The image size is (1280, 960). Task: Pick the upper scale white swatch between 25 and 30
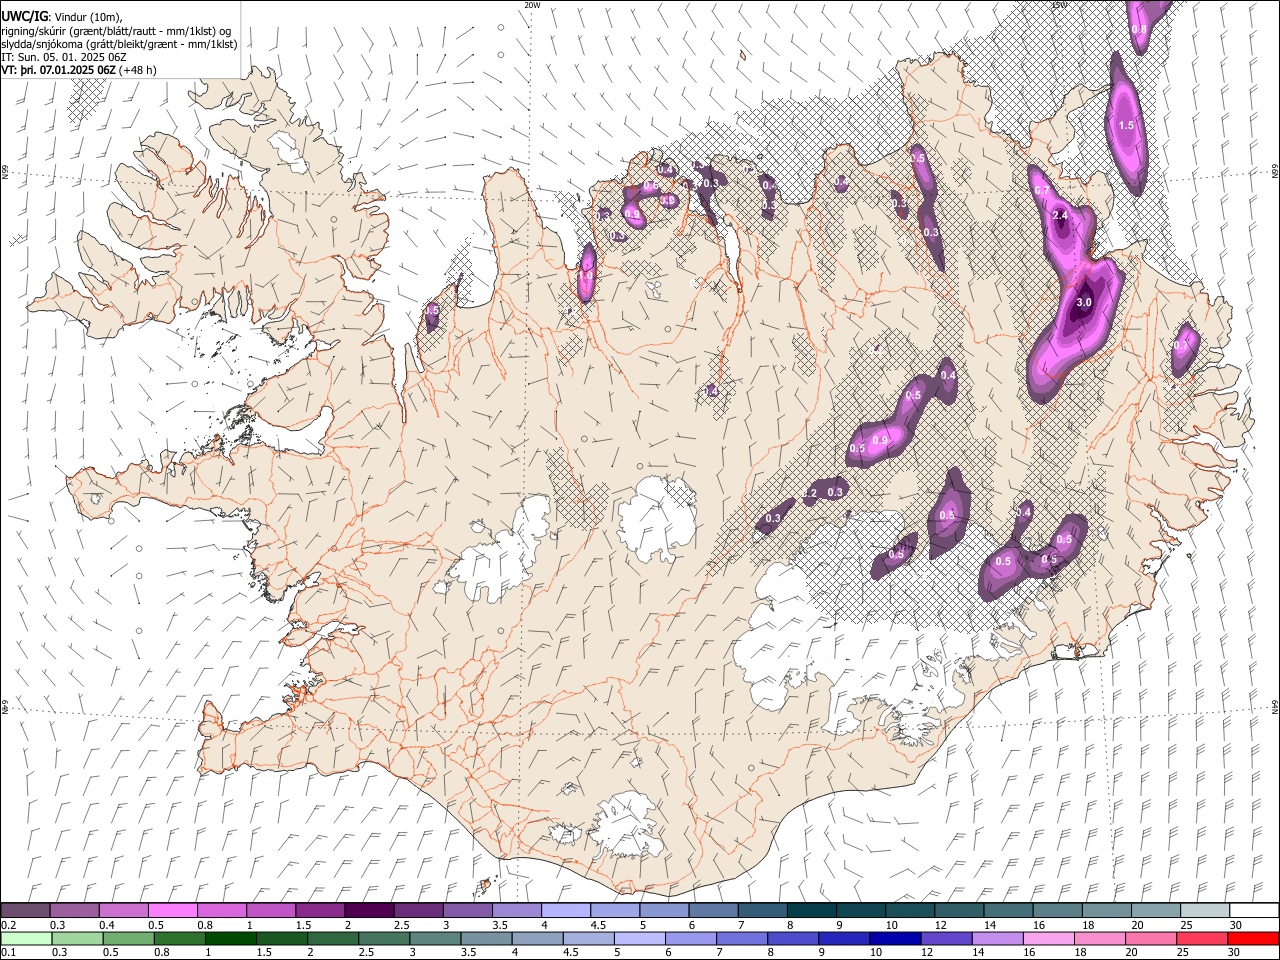tap(1205, 910)
